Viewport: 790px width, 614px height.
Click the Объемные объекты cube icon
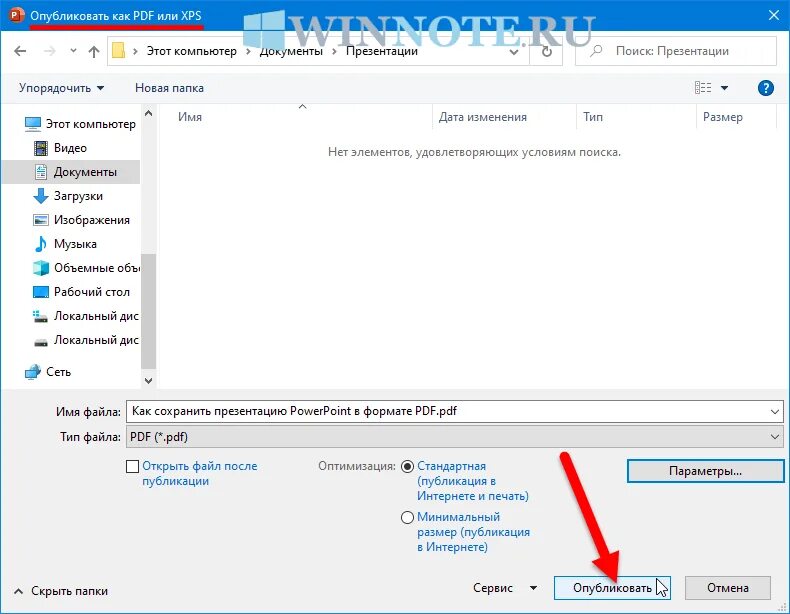tap(41, 268)
